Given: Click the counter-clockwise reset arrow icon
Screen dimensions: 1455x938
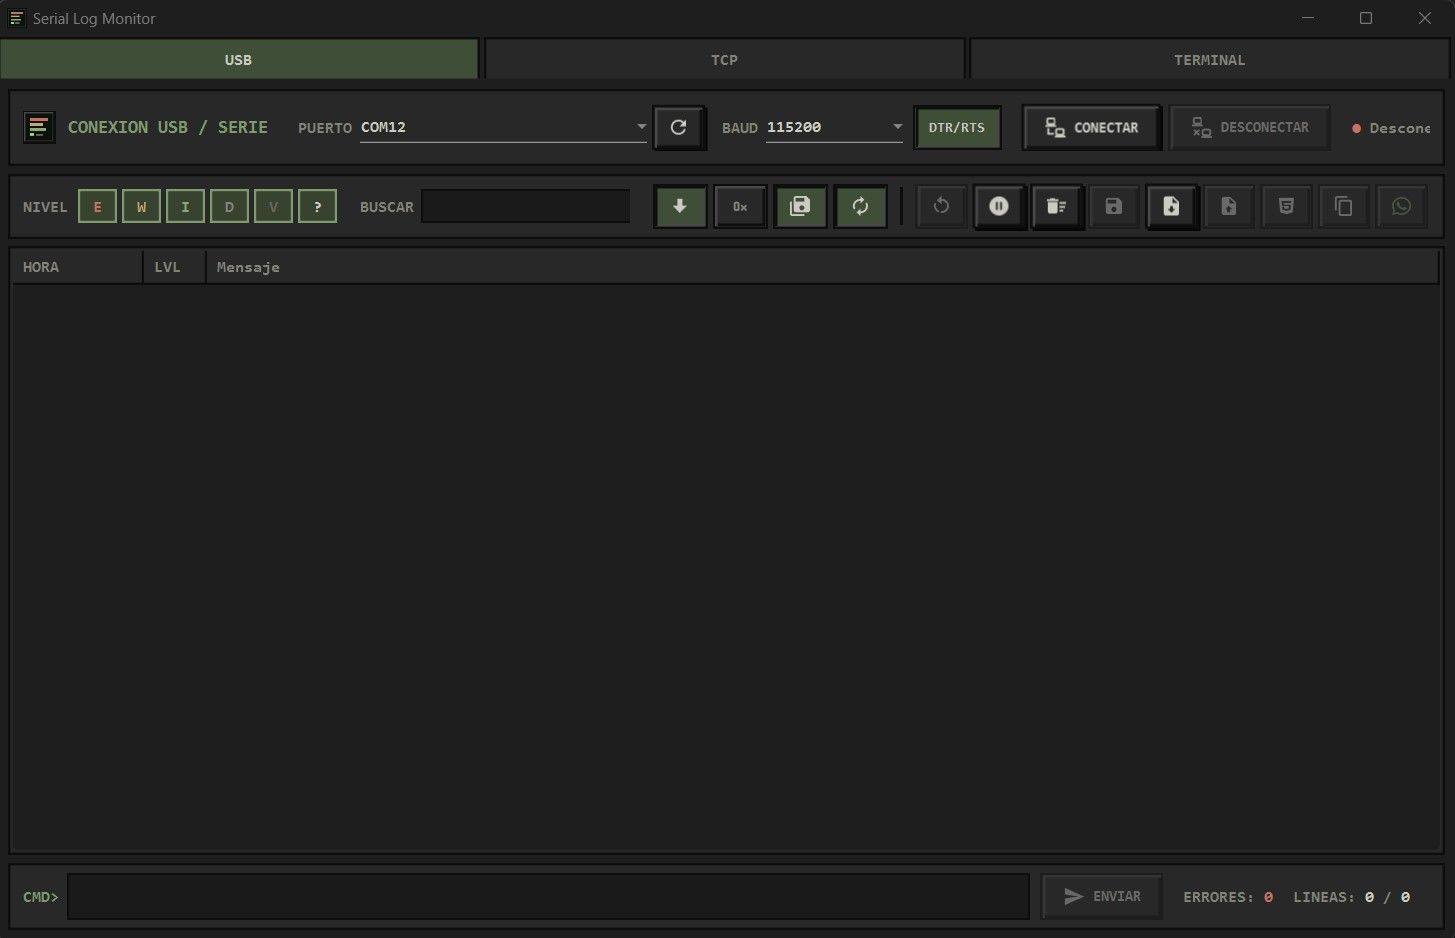Looking at the screenshot, I should [x=941, y=207].
